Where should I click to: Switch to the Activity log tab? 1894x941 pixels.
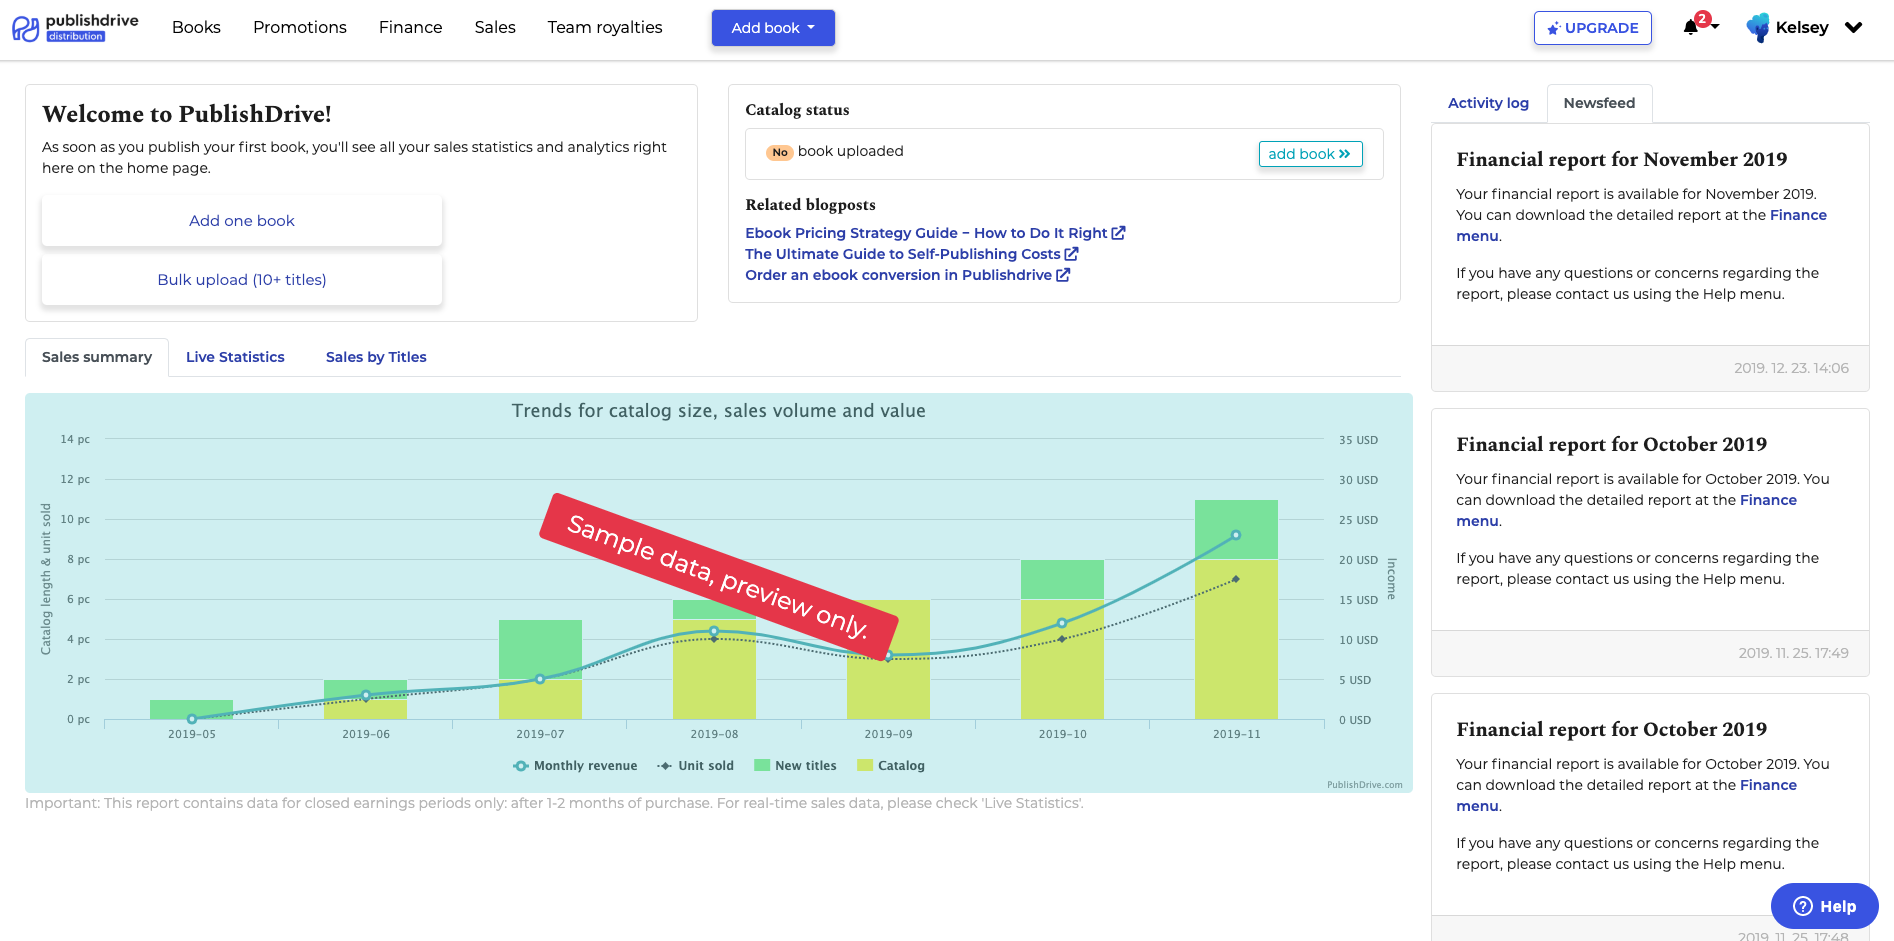[x=1488, y=103]
